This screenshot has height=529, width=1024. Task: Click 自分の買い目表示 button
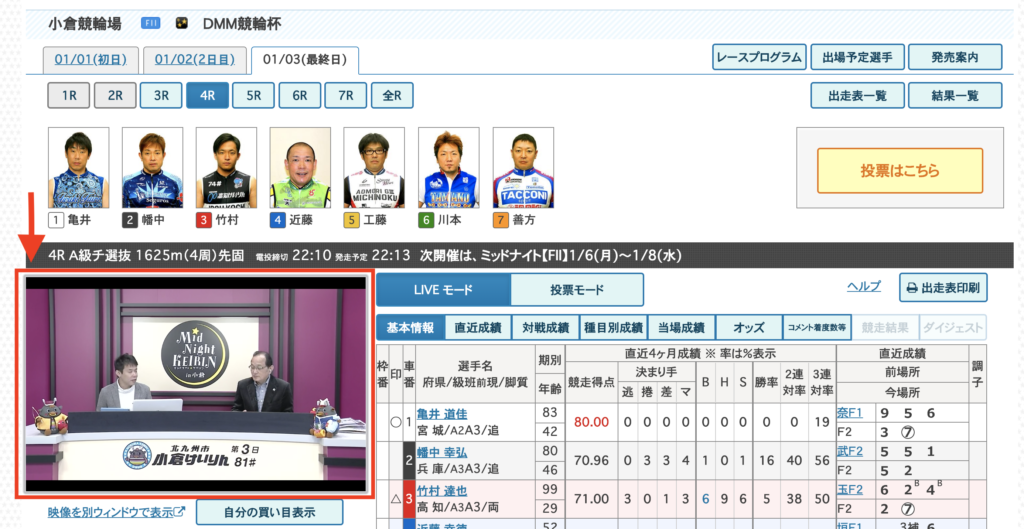coord(269,513)
